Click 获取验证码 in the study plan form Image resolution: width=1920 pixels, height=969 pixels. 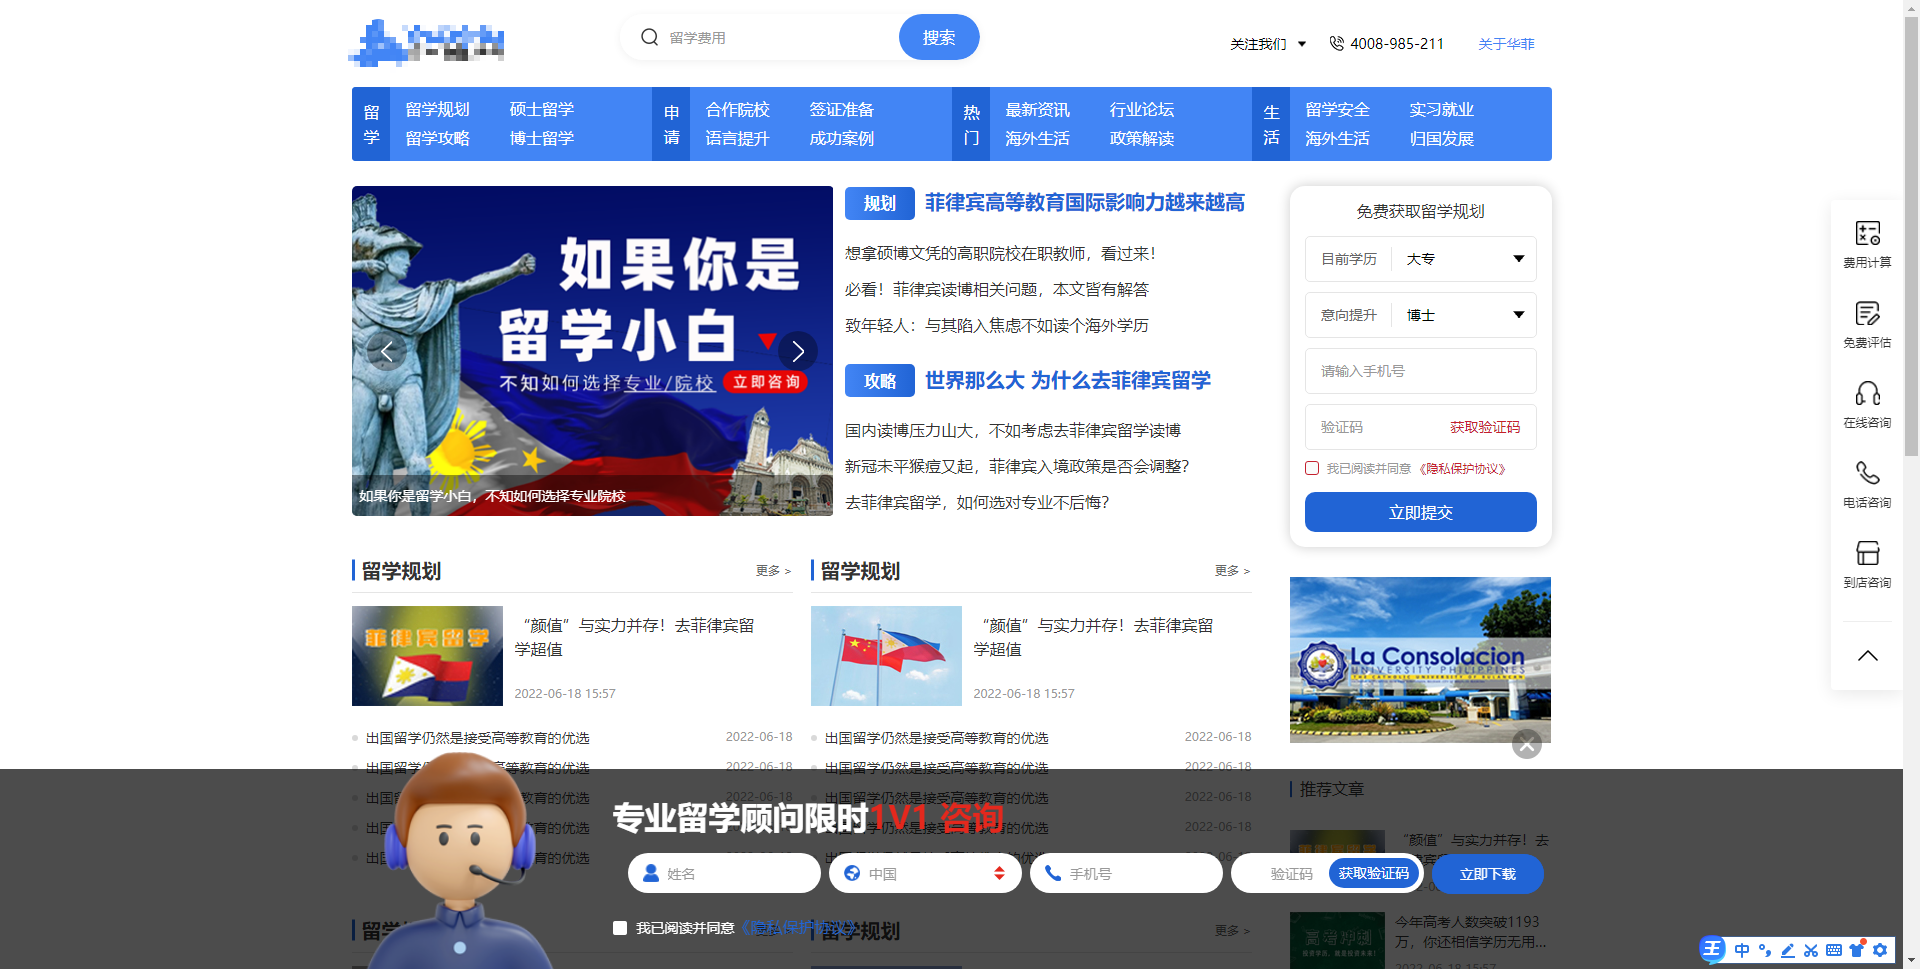tap(1485, 427)
